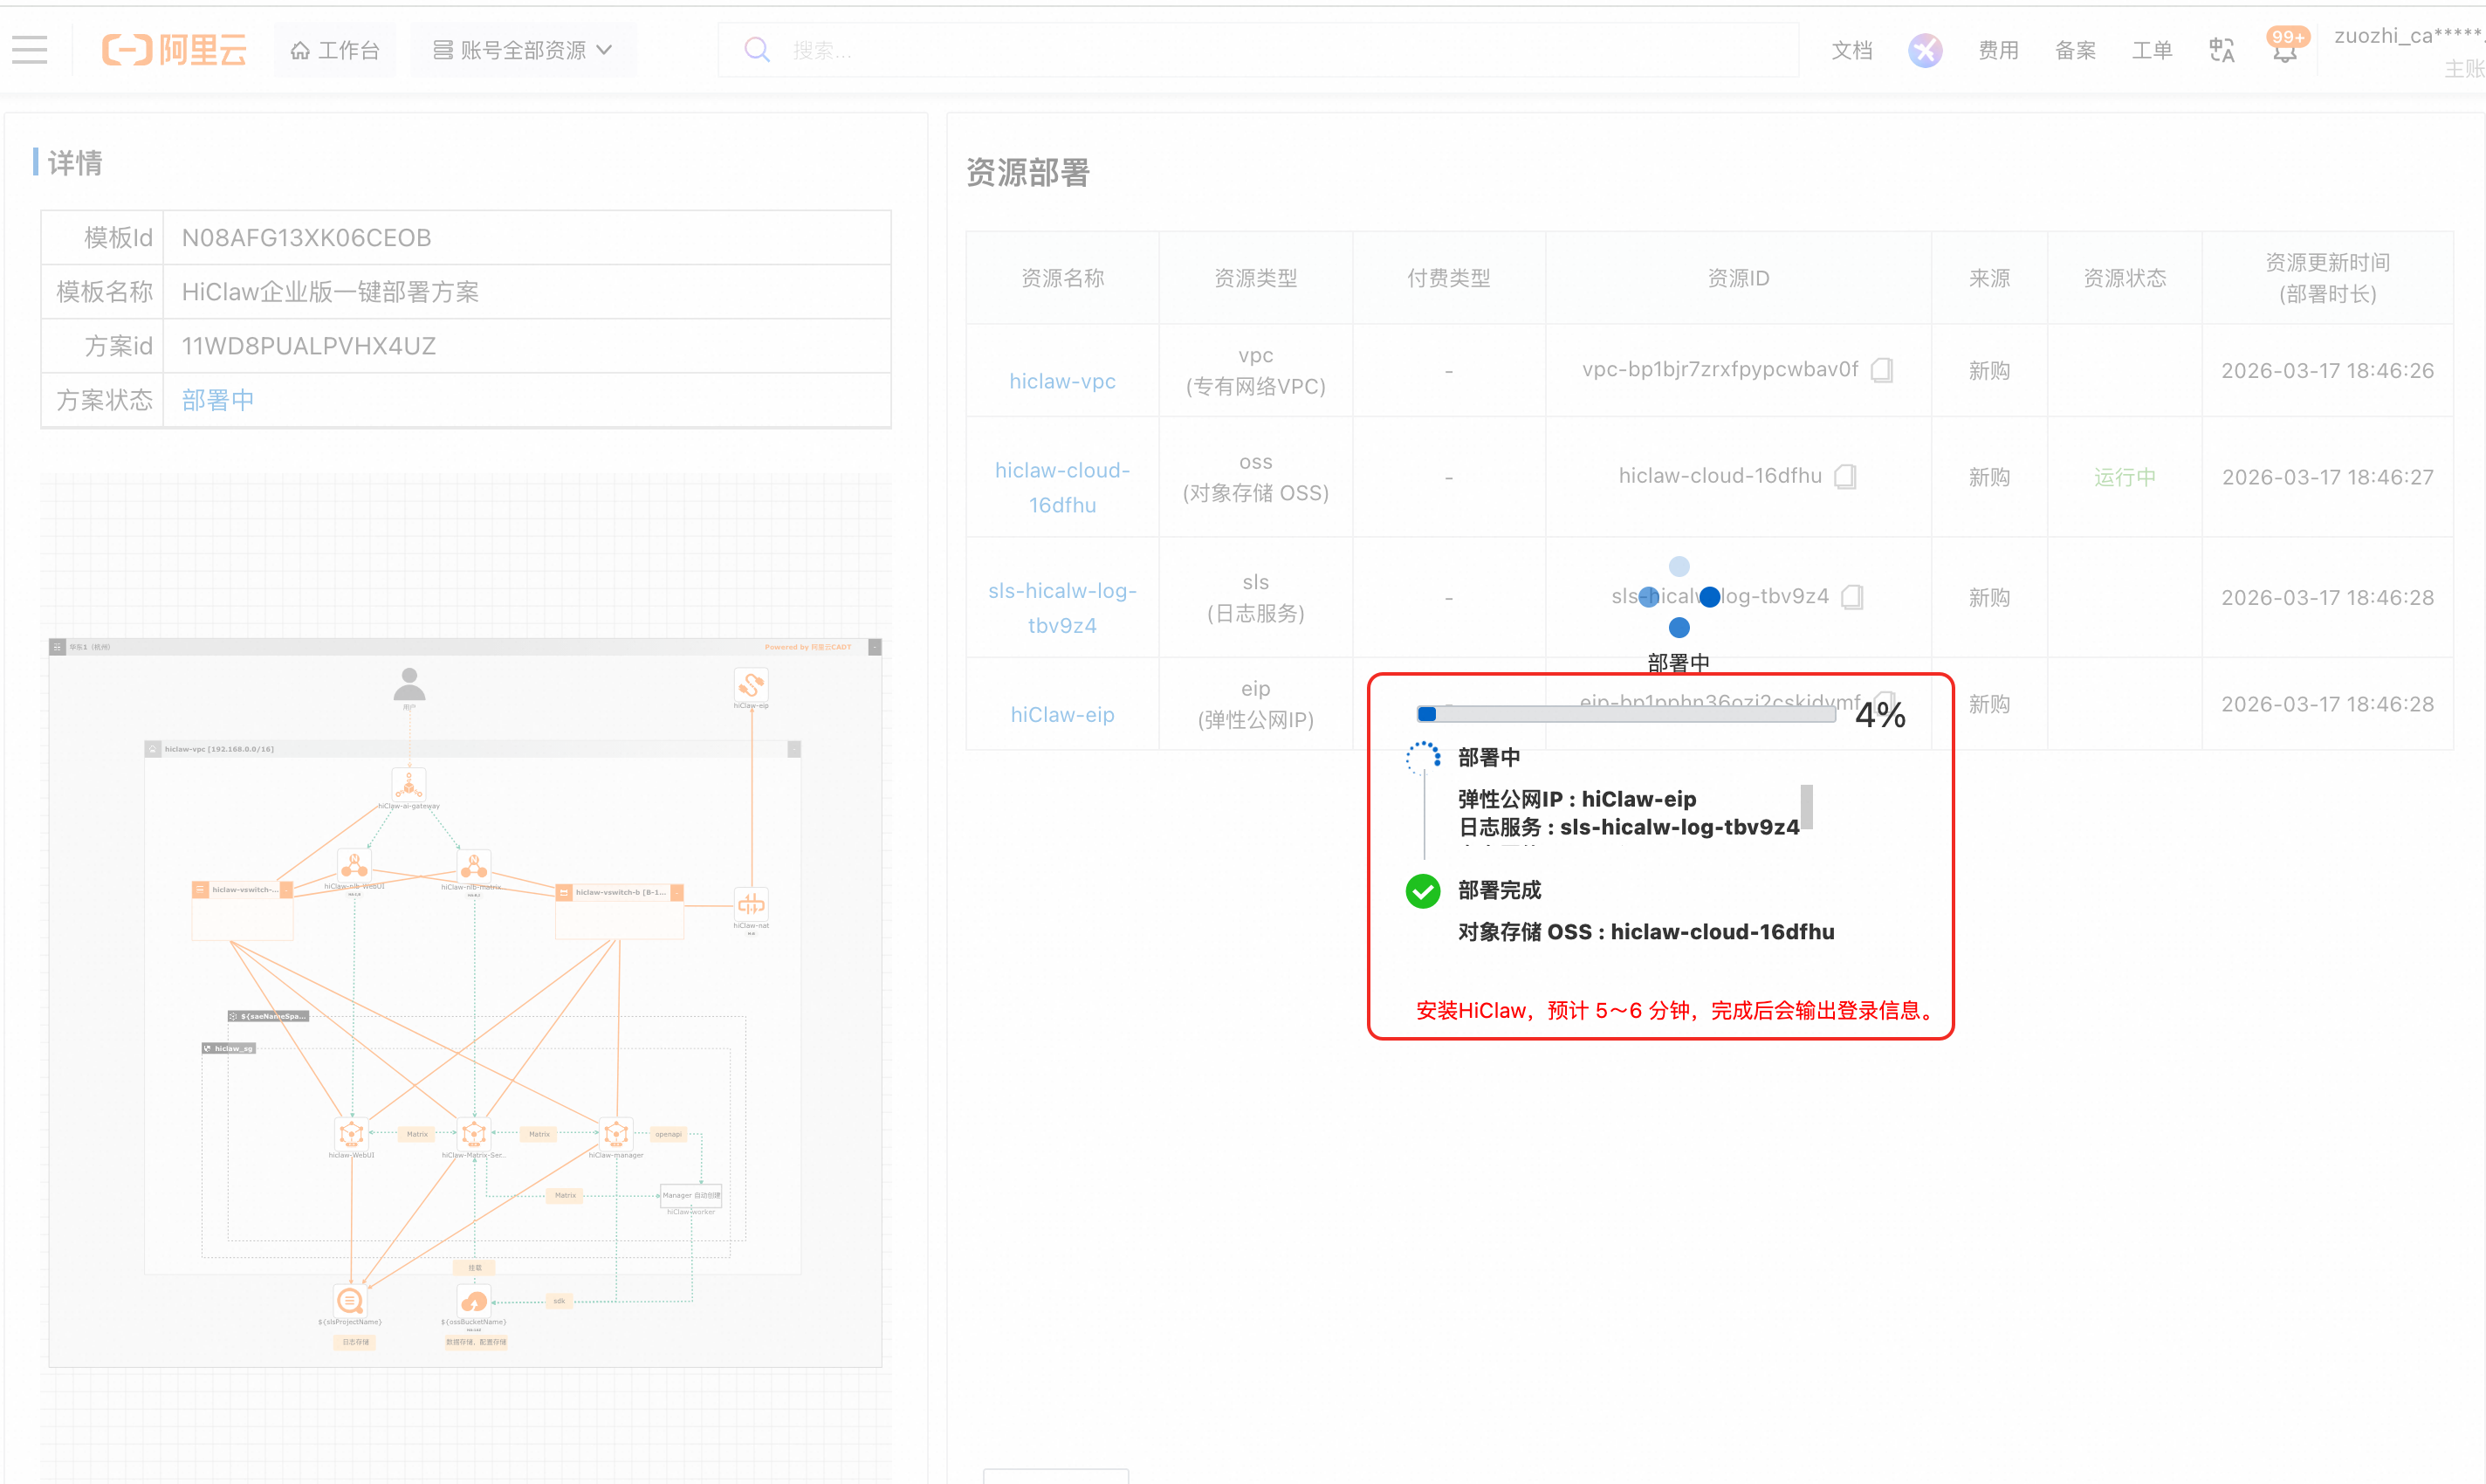
Task: Click the plan ID 11WD8PUALPVHX4UZ
Action: (x=308, y=346)
